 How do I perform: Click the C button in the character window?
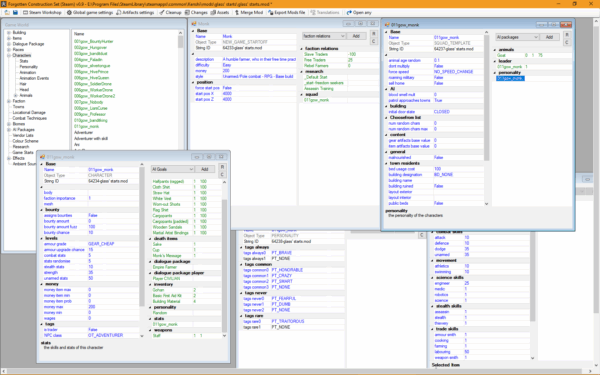222,175
